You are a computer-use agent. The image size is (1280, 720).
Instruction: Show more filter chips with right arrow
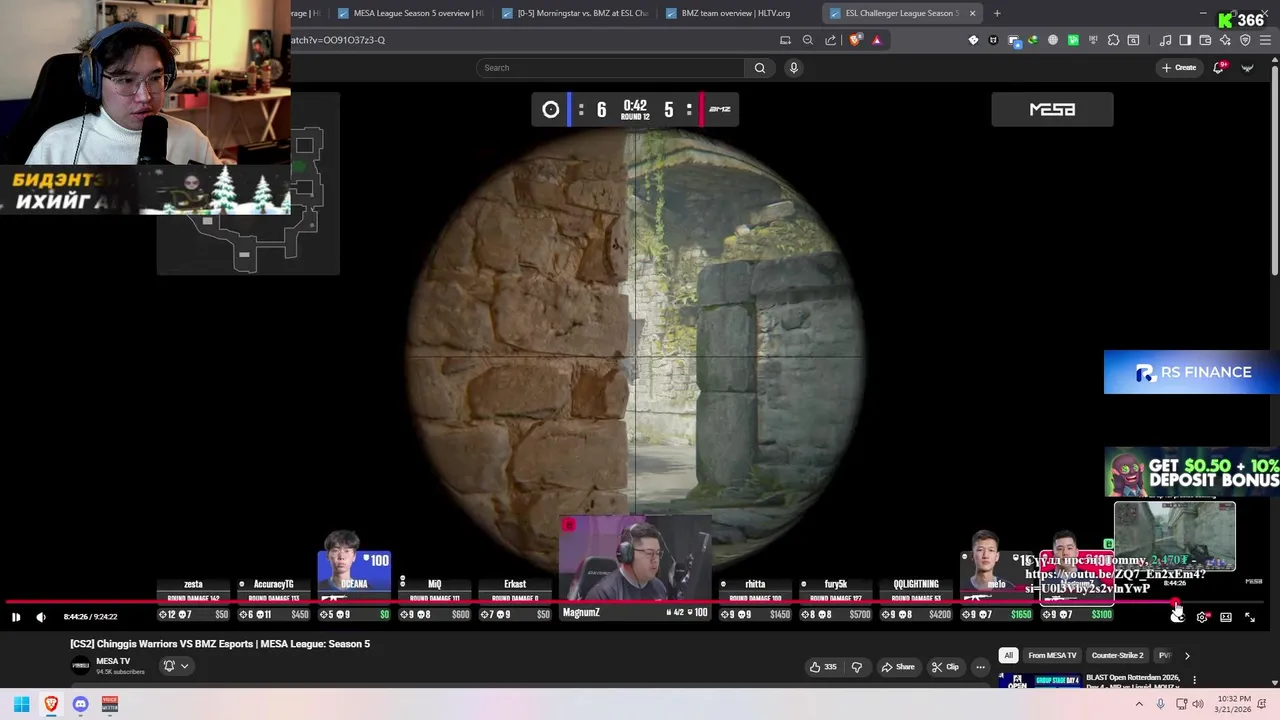pyautogui.click(x=1187, y=656)
